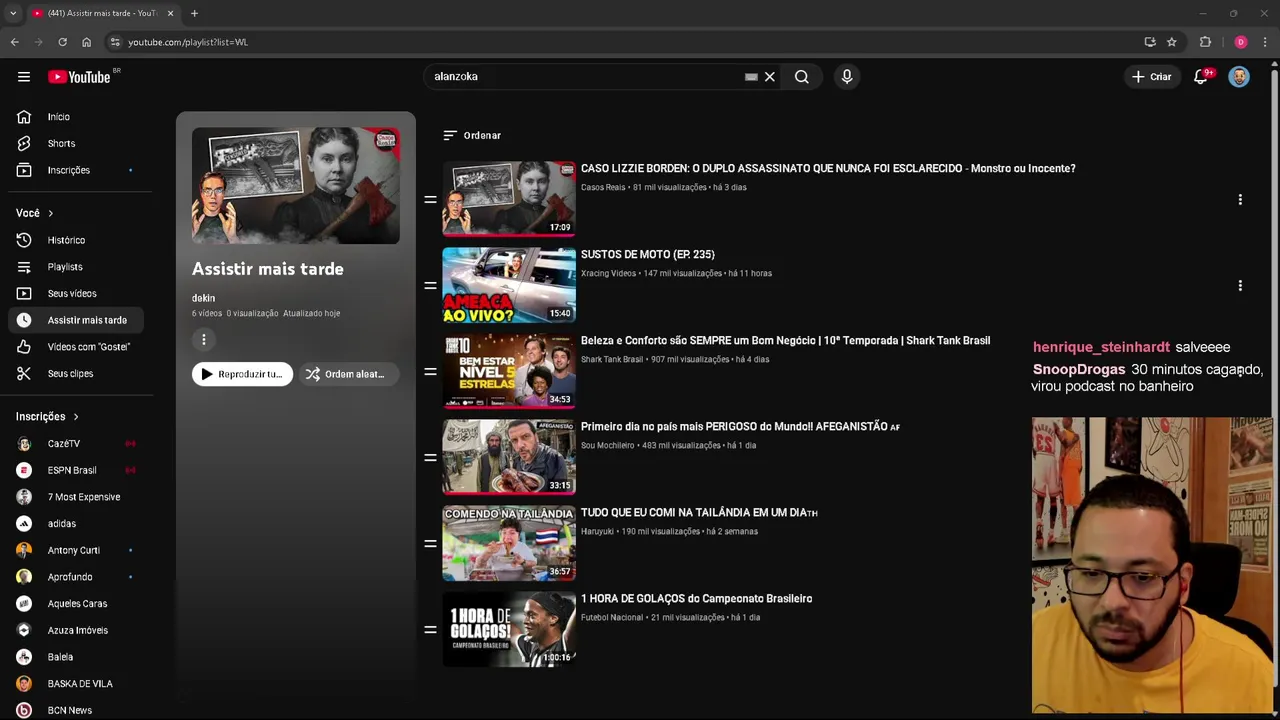Viewport: 1280px width, 720px height.
Task: Grab reorder handle of Sustos de Moto
Action: pos(430,286)
